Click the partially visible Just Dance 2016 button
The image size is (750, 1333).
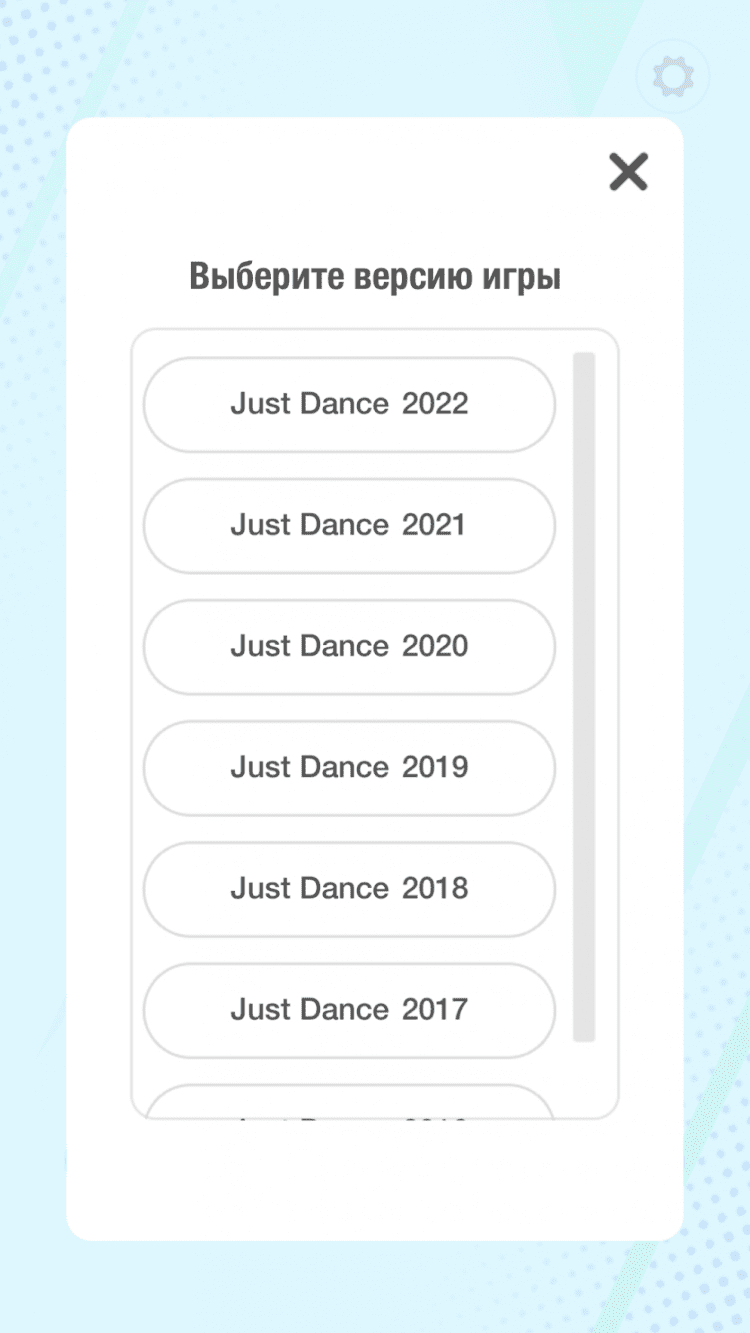[x=349, y=1104]
